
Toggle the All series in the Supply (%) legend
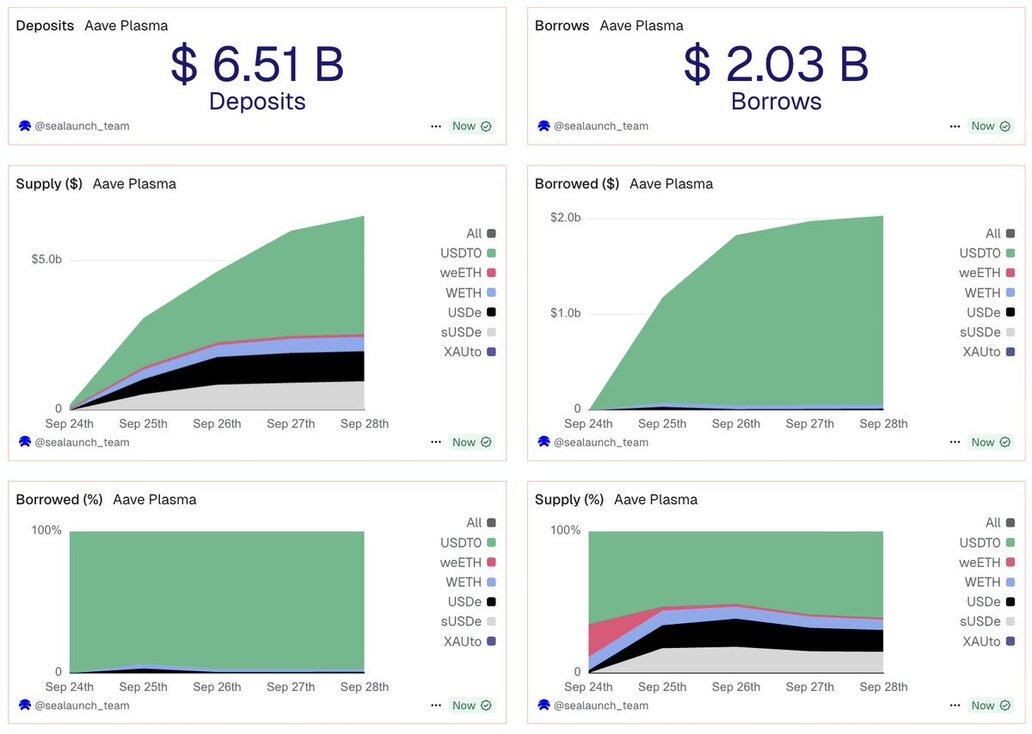click(x=1000, y=523)
